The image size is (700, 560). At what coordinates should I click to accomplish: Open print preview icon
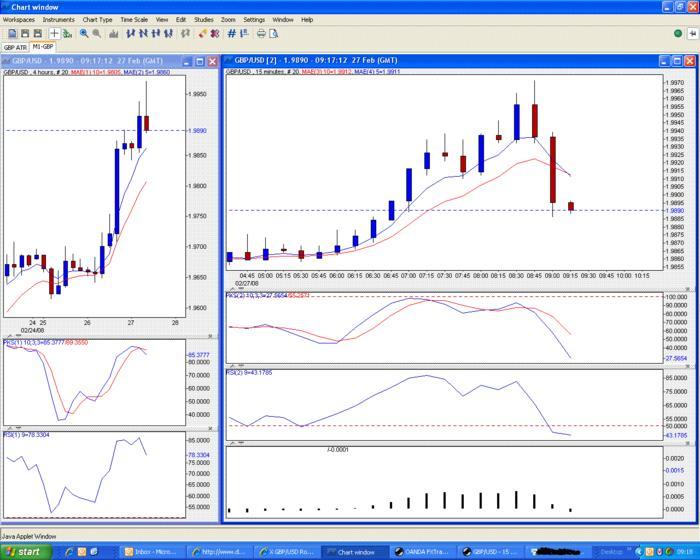[x=274, y=33]
